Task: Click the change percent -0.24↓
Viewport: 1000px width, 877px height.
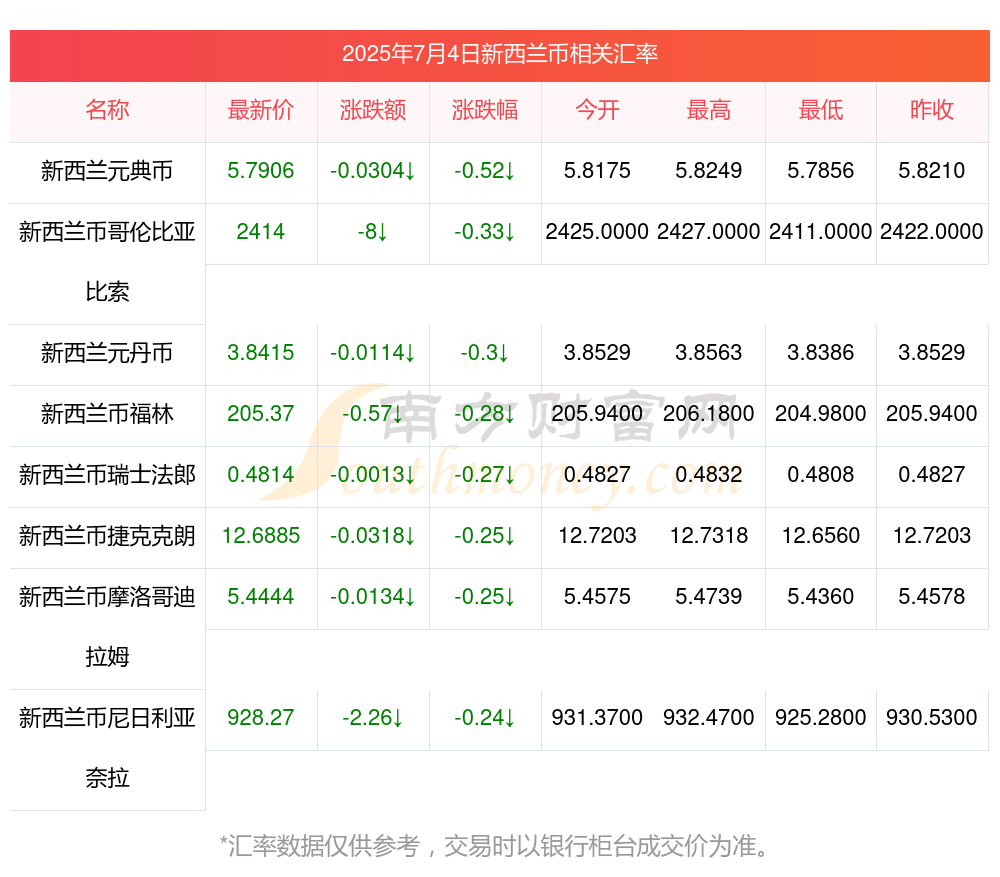Action: tap(485, 718)
